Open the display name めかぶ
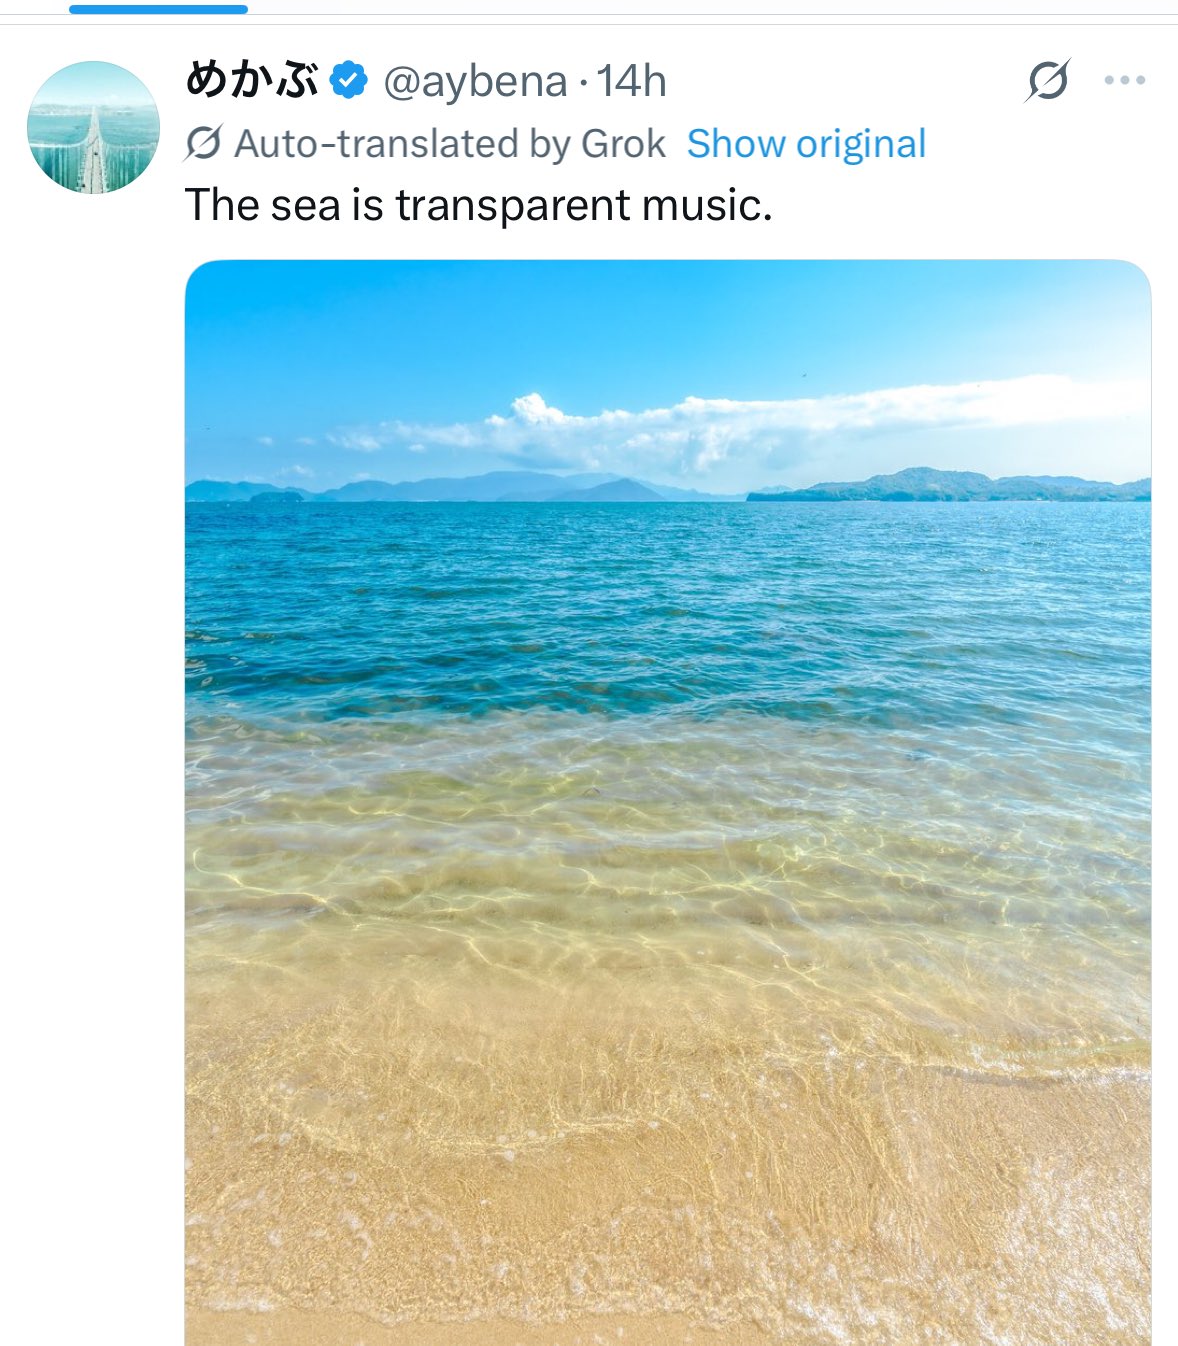Screen dimensions: 1178x1346 (x=252, y=80)
